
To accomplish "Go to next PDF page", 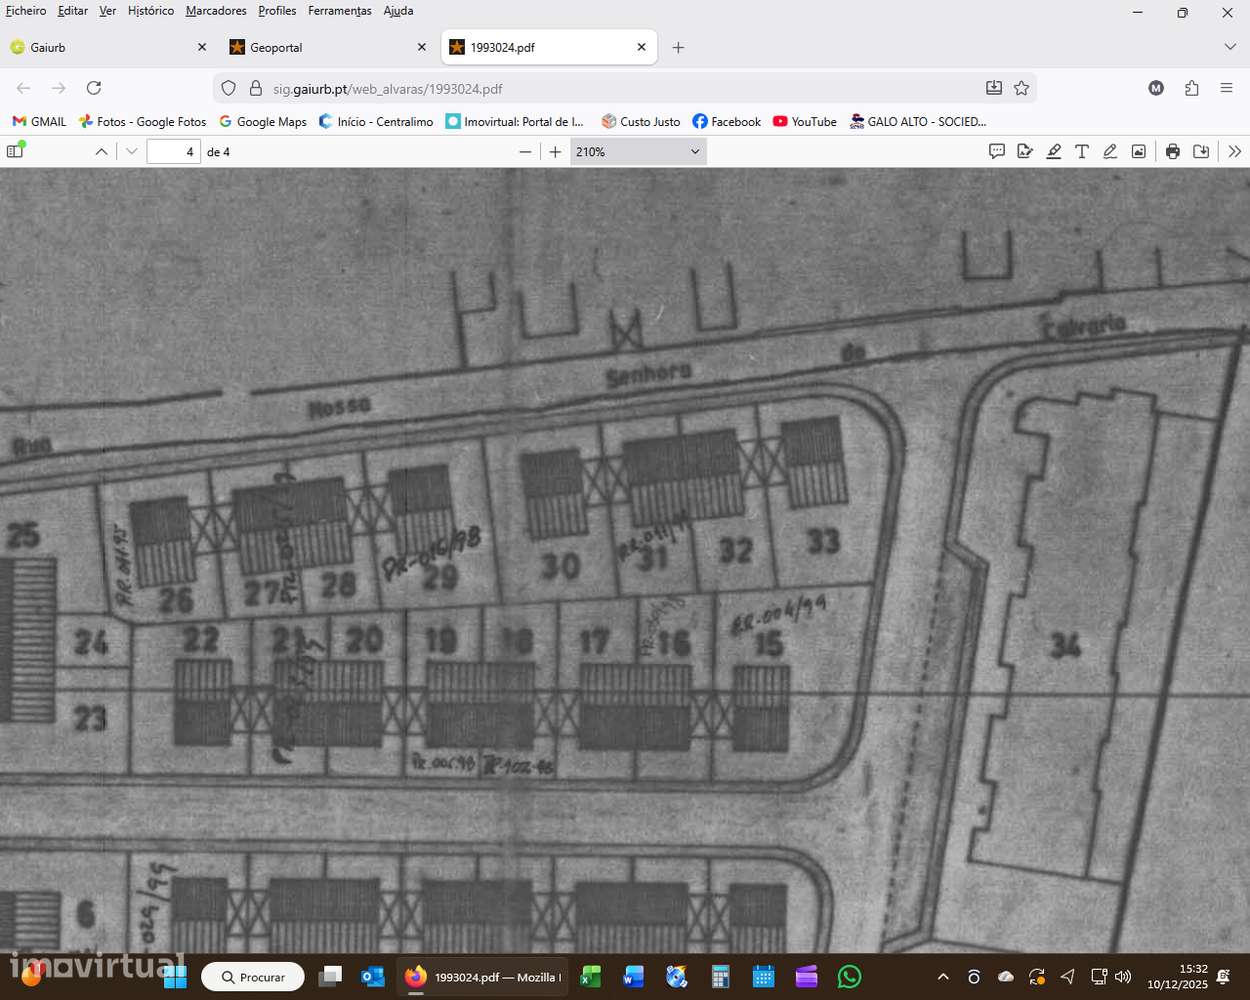I will [x=131, y=152].
